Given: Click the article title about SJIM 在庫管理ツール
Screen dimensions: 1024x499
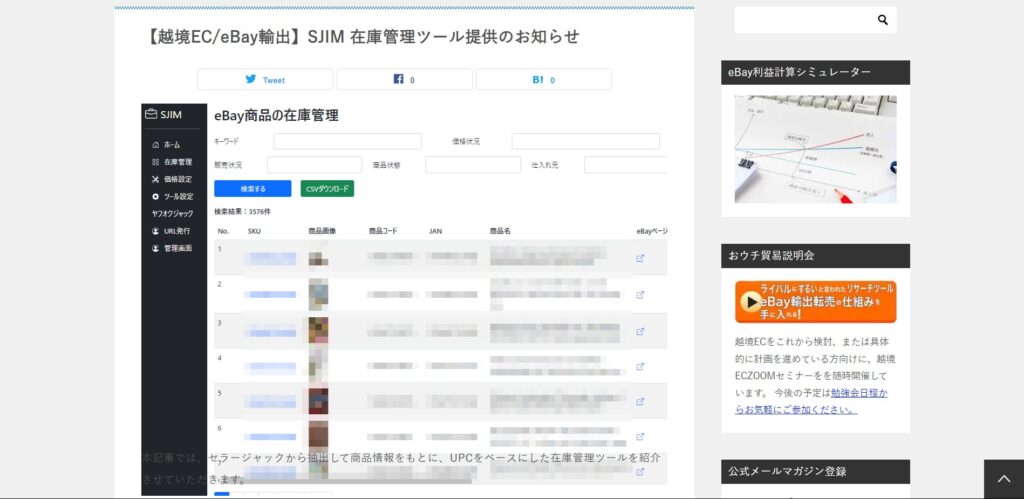Looking at the screenshot, I should click(363, 37).
